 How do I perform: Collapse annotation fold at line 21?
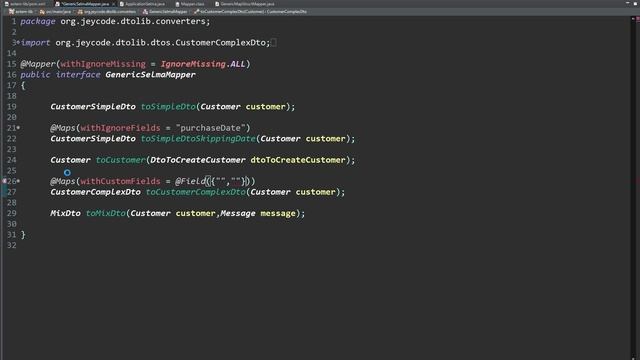coord(18,128)
